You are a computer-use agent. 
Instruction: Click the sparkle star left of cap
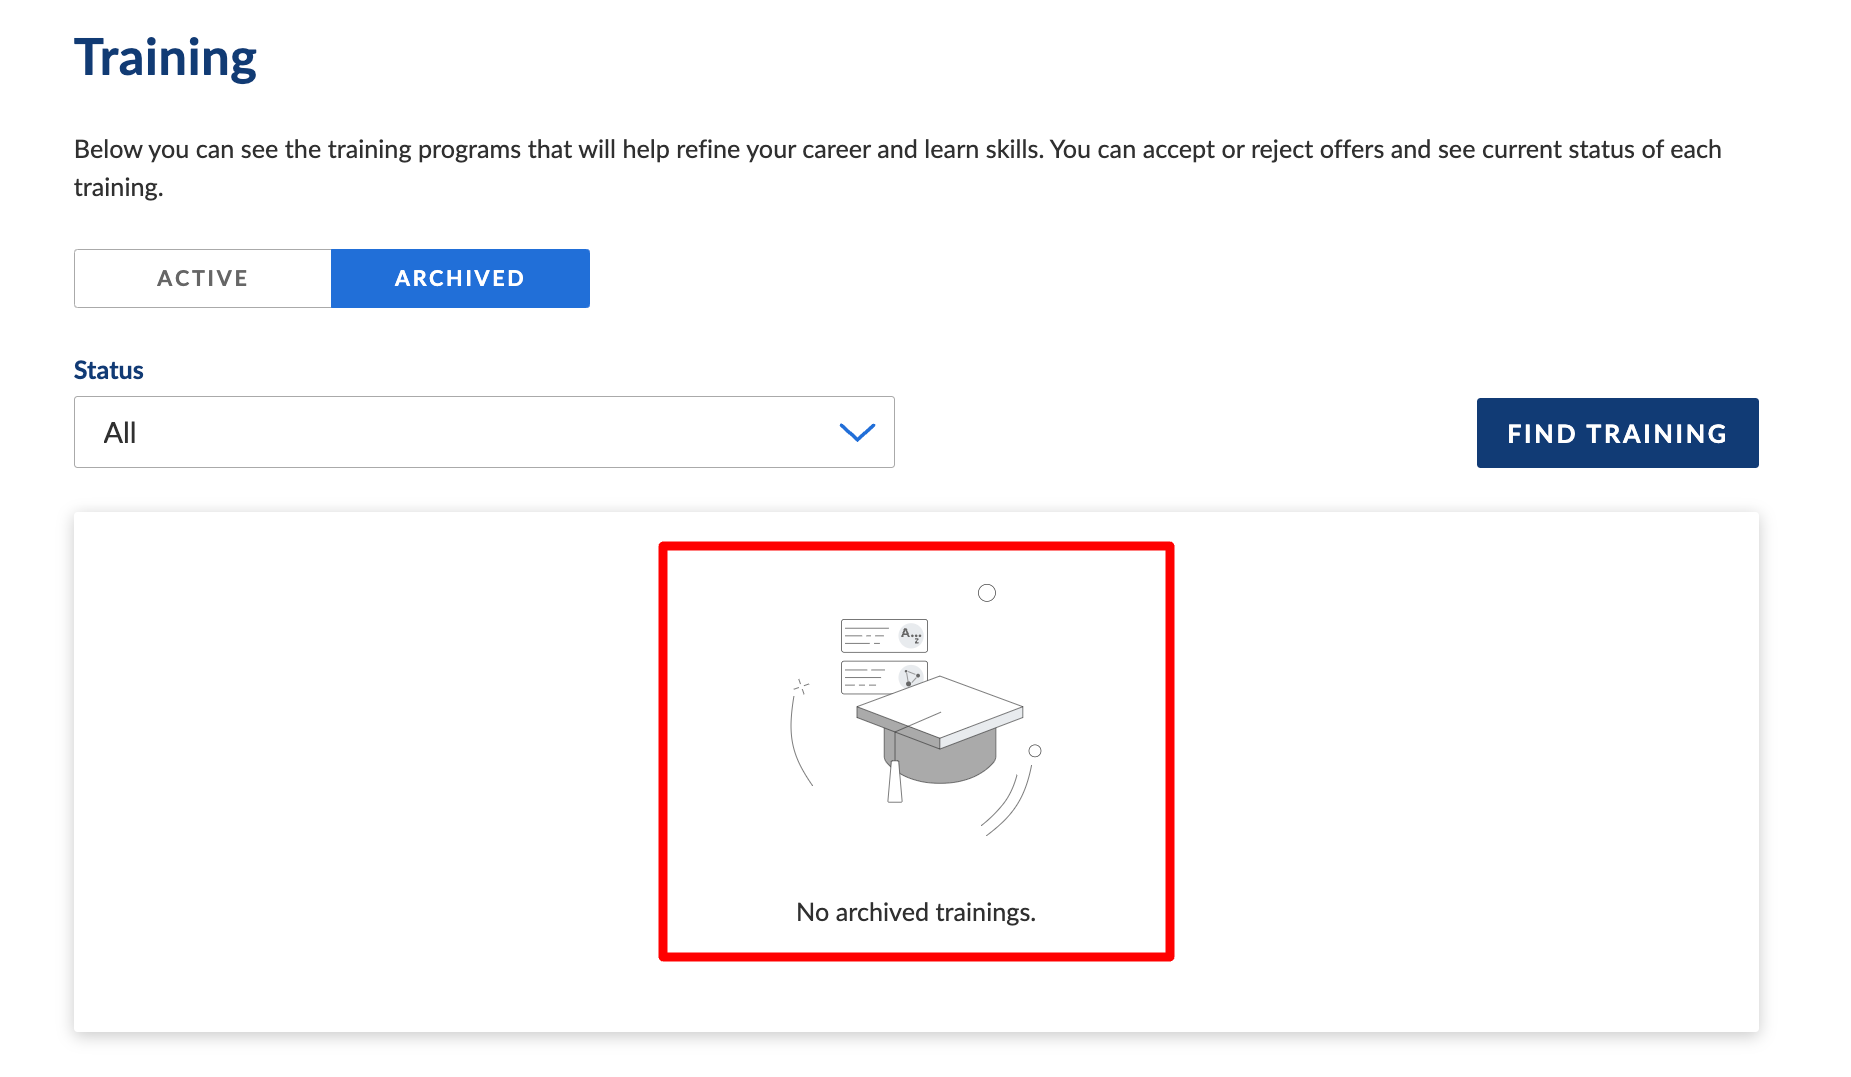(801, 686)
